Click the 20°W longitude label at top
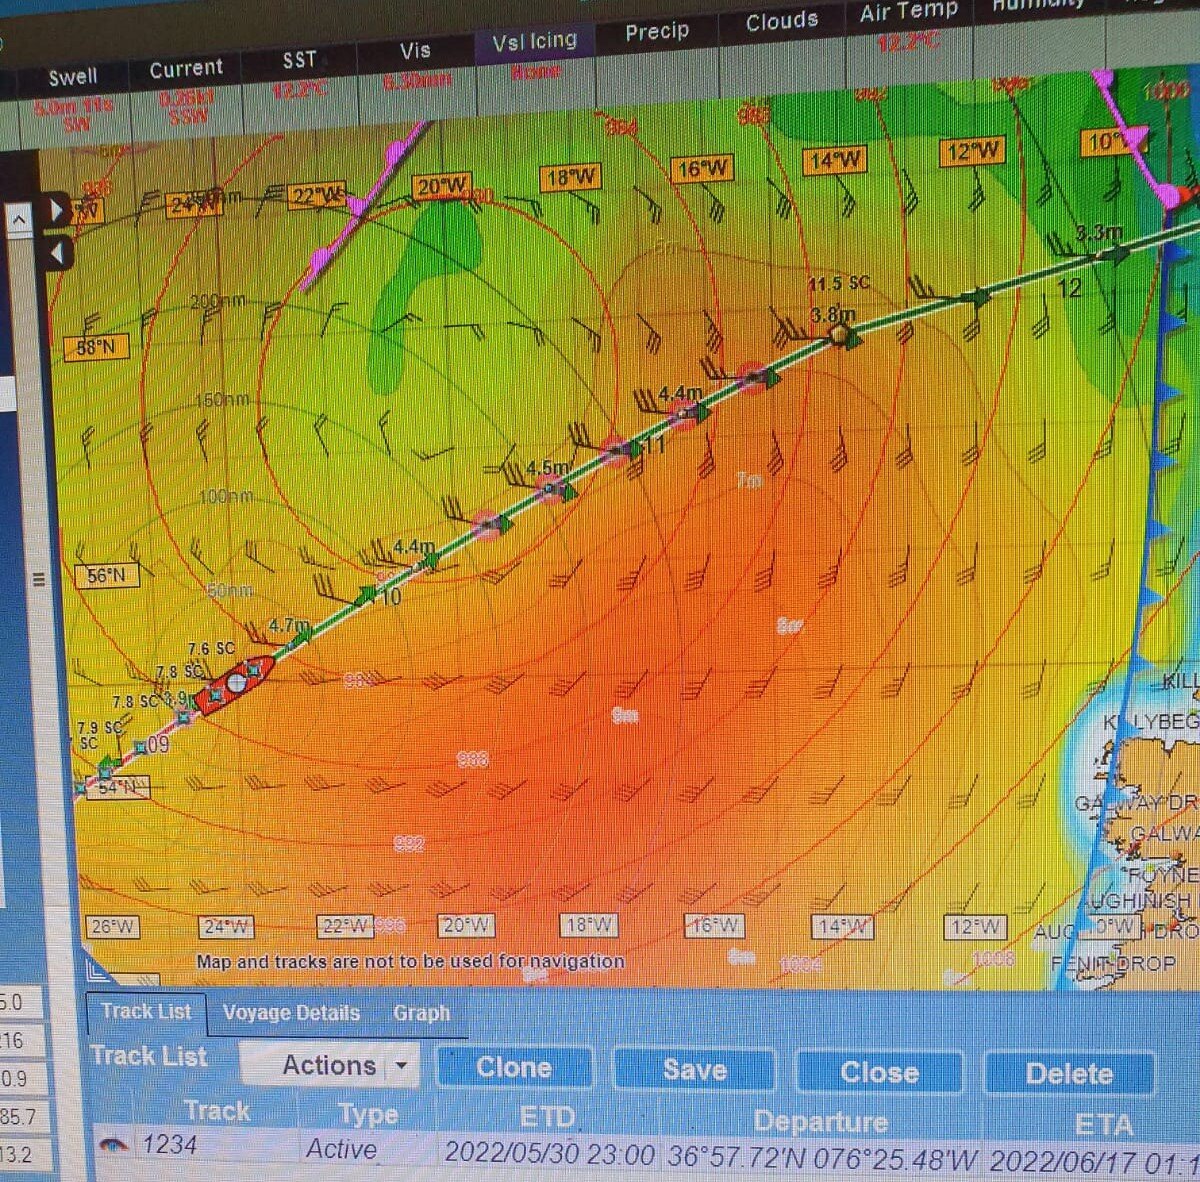The image size is (1200, 1182). pyautogui.click(x=442, y=187)
